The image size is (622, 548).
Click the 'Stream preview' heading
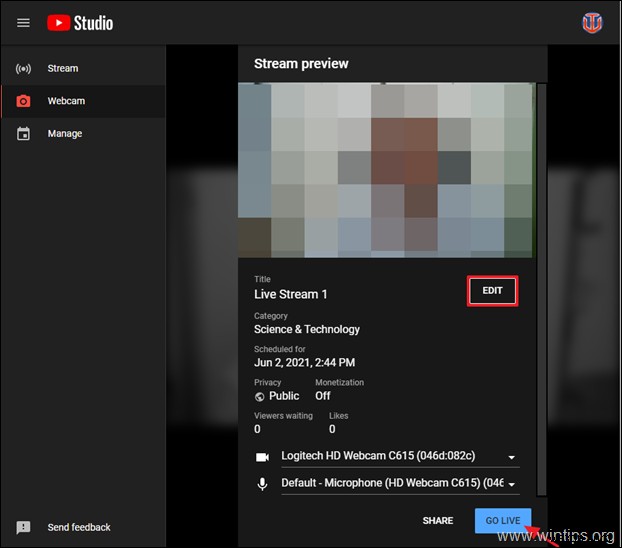[x=301, y=64]
